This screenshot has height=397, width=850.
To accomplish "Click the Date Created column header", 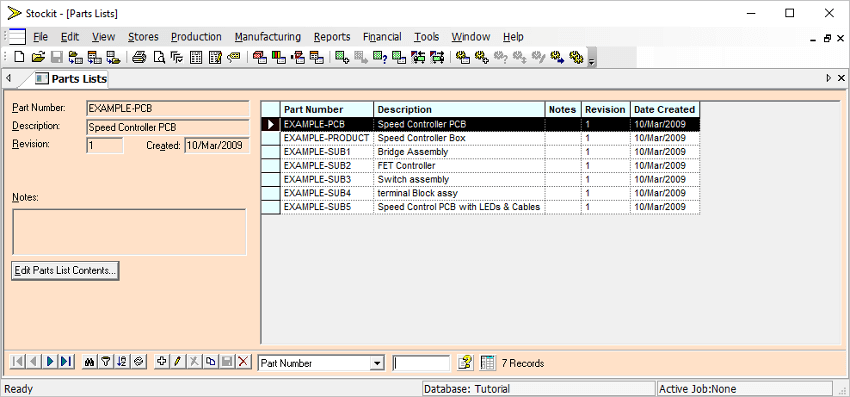I will click(x=665, y=110).
